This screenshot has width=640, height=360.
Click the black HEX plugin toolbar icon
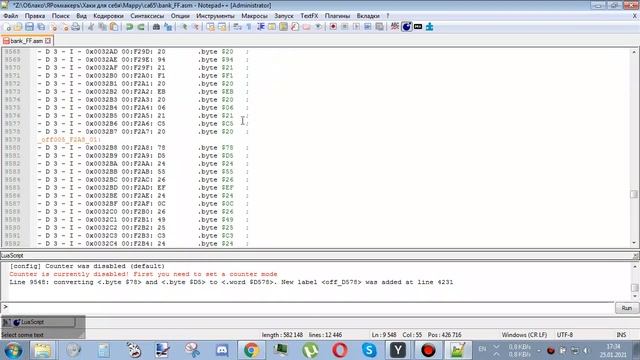418,27
